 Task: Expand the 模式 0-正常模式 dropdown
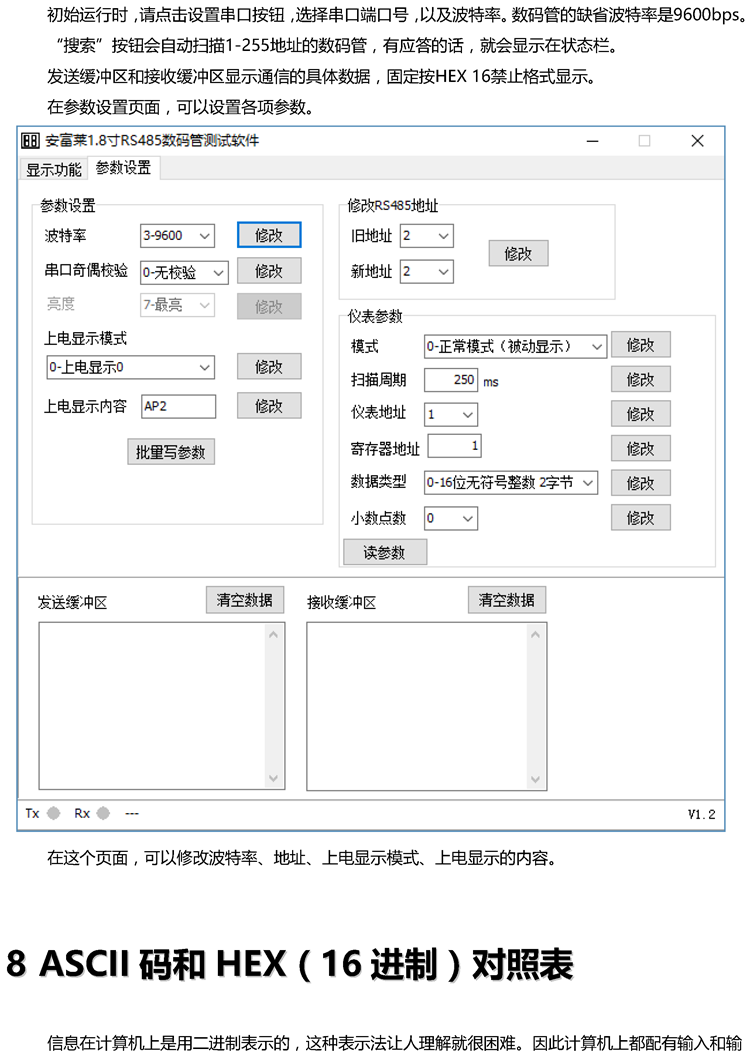pyautogui.click(x=515, y=346)
